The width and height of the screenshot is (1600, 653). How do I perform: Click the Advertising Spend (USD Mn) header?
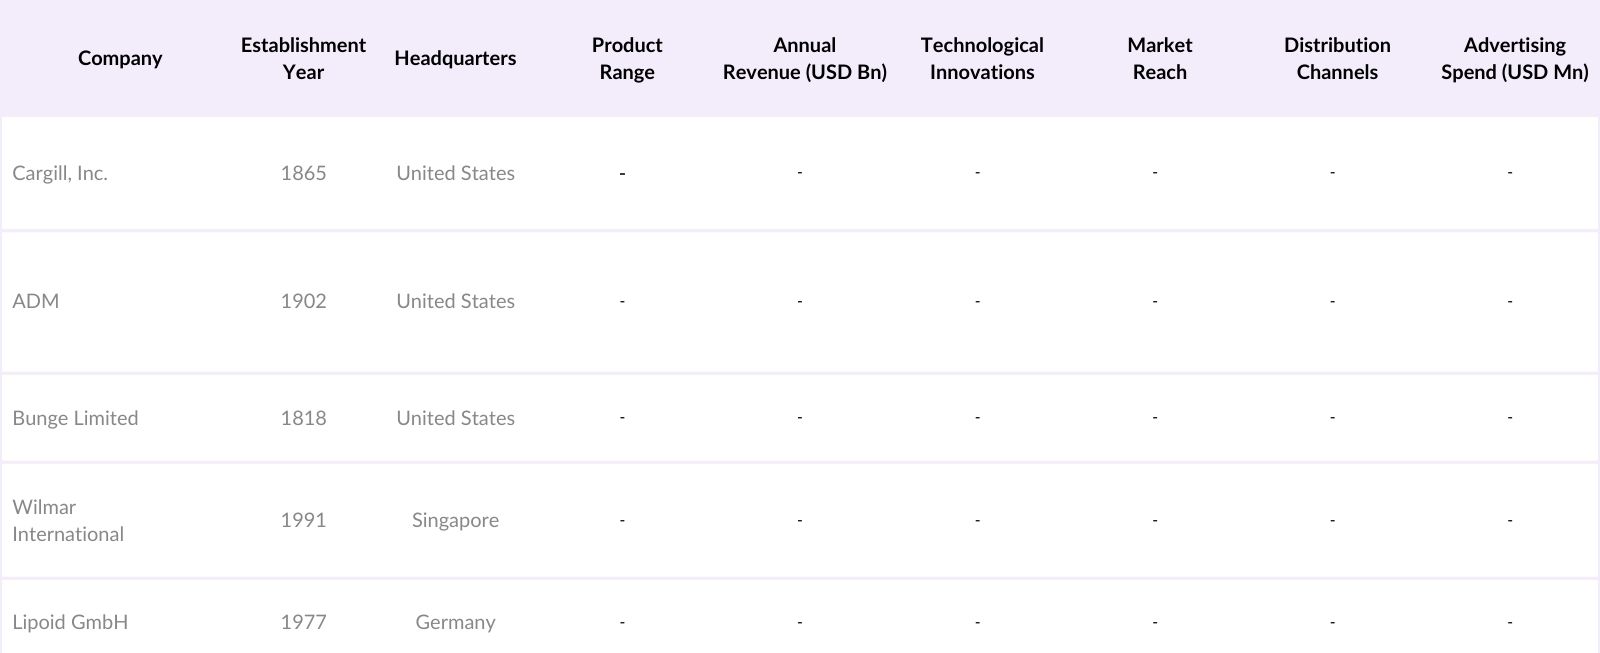1514,58
